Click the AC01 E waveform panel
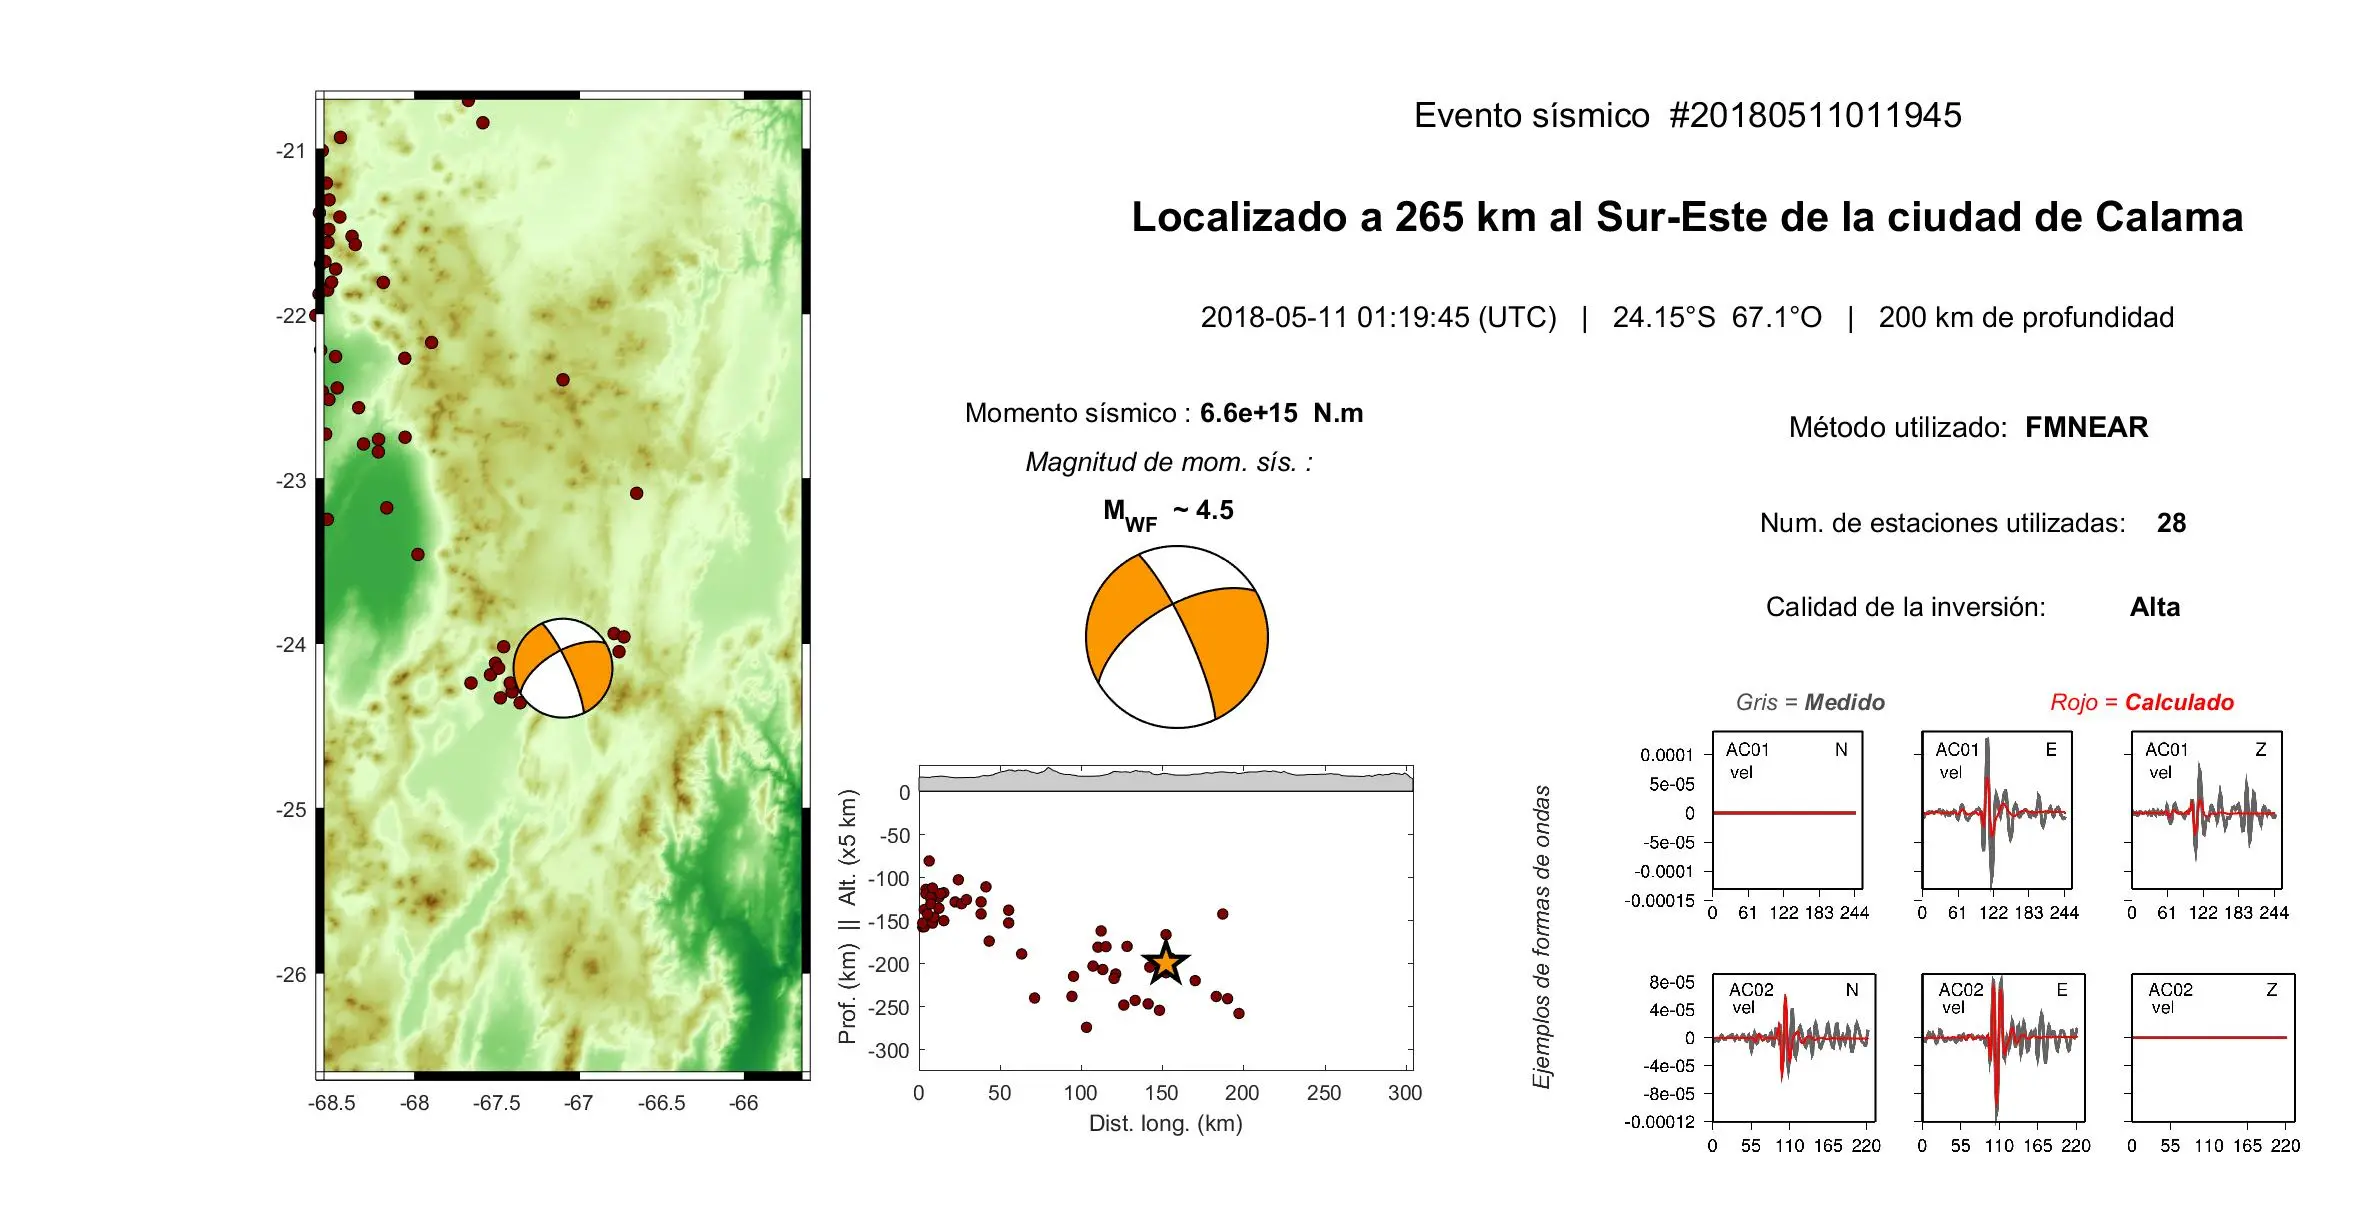 [x=1997, y=810]
